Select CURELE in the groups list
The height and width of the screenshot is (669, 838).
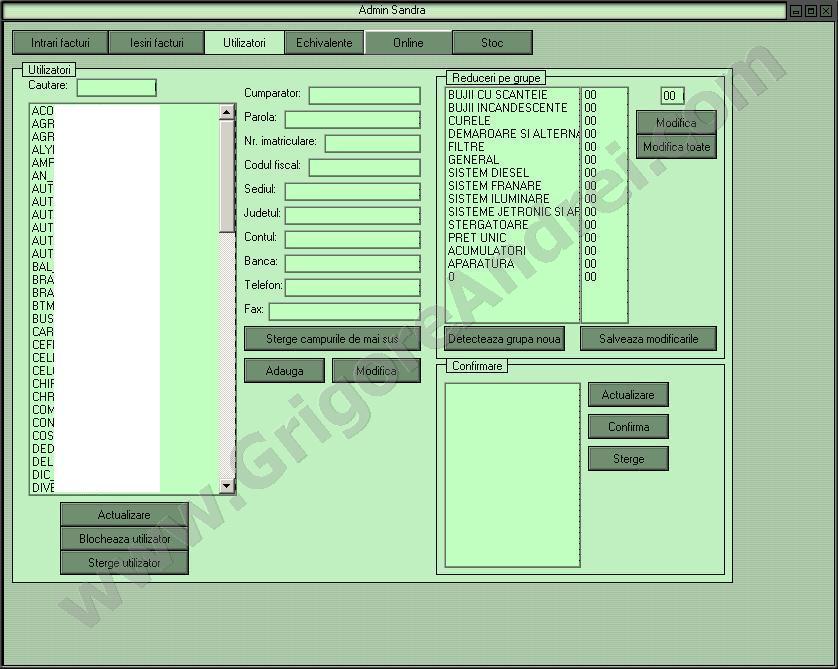512,121
